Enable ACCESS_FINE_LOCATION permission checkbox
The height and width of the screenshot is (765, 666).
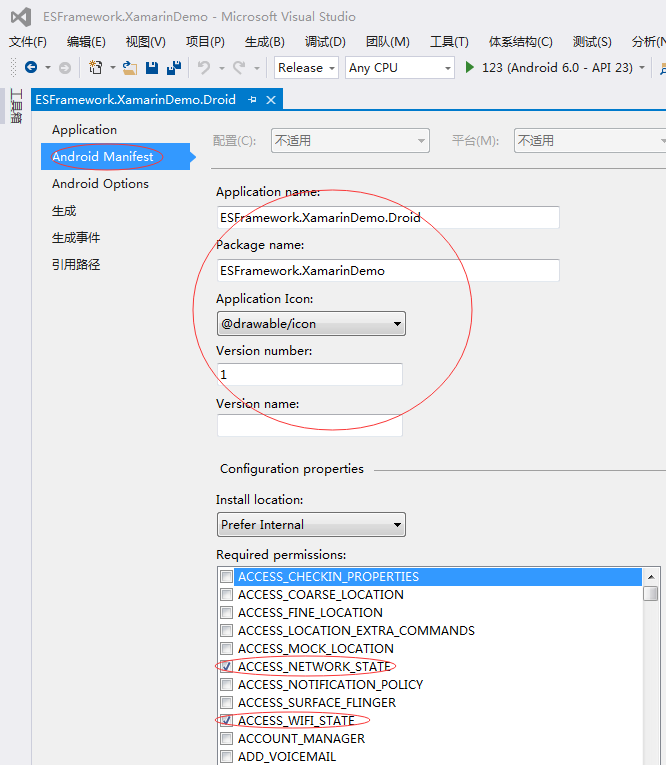point(227,613)
